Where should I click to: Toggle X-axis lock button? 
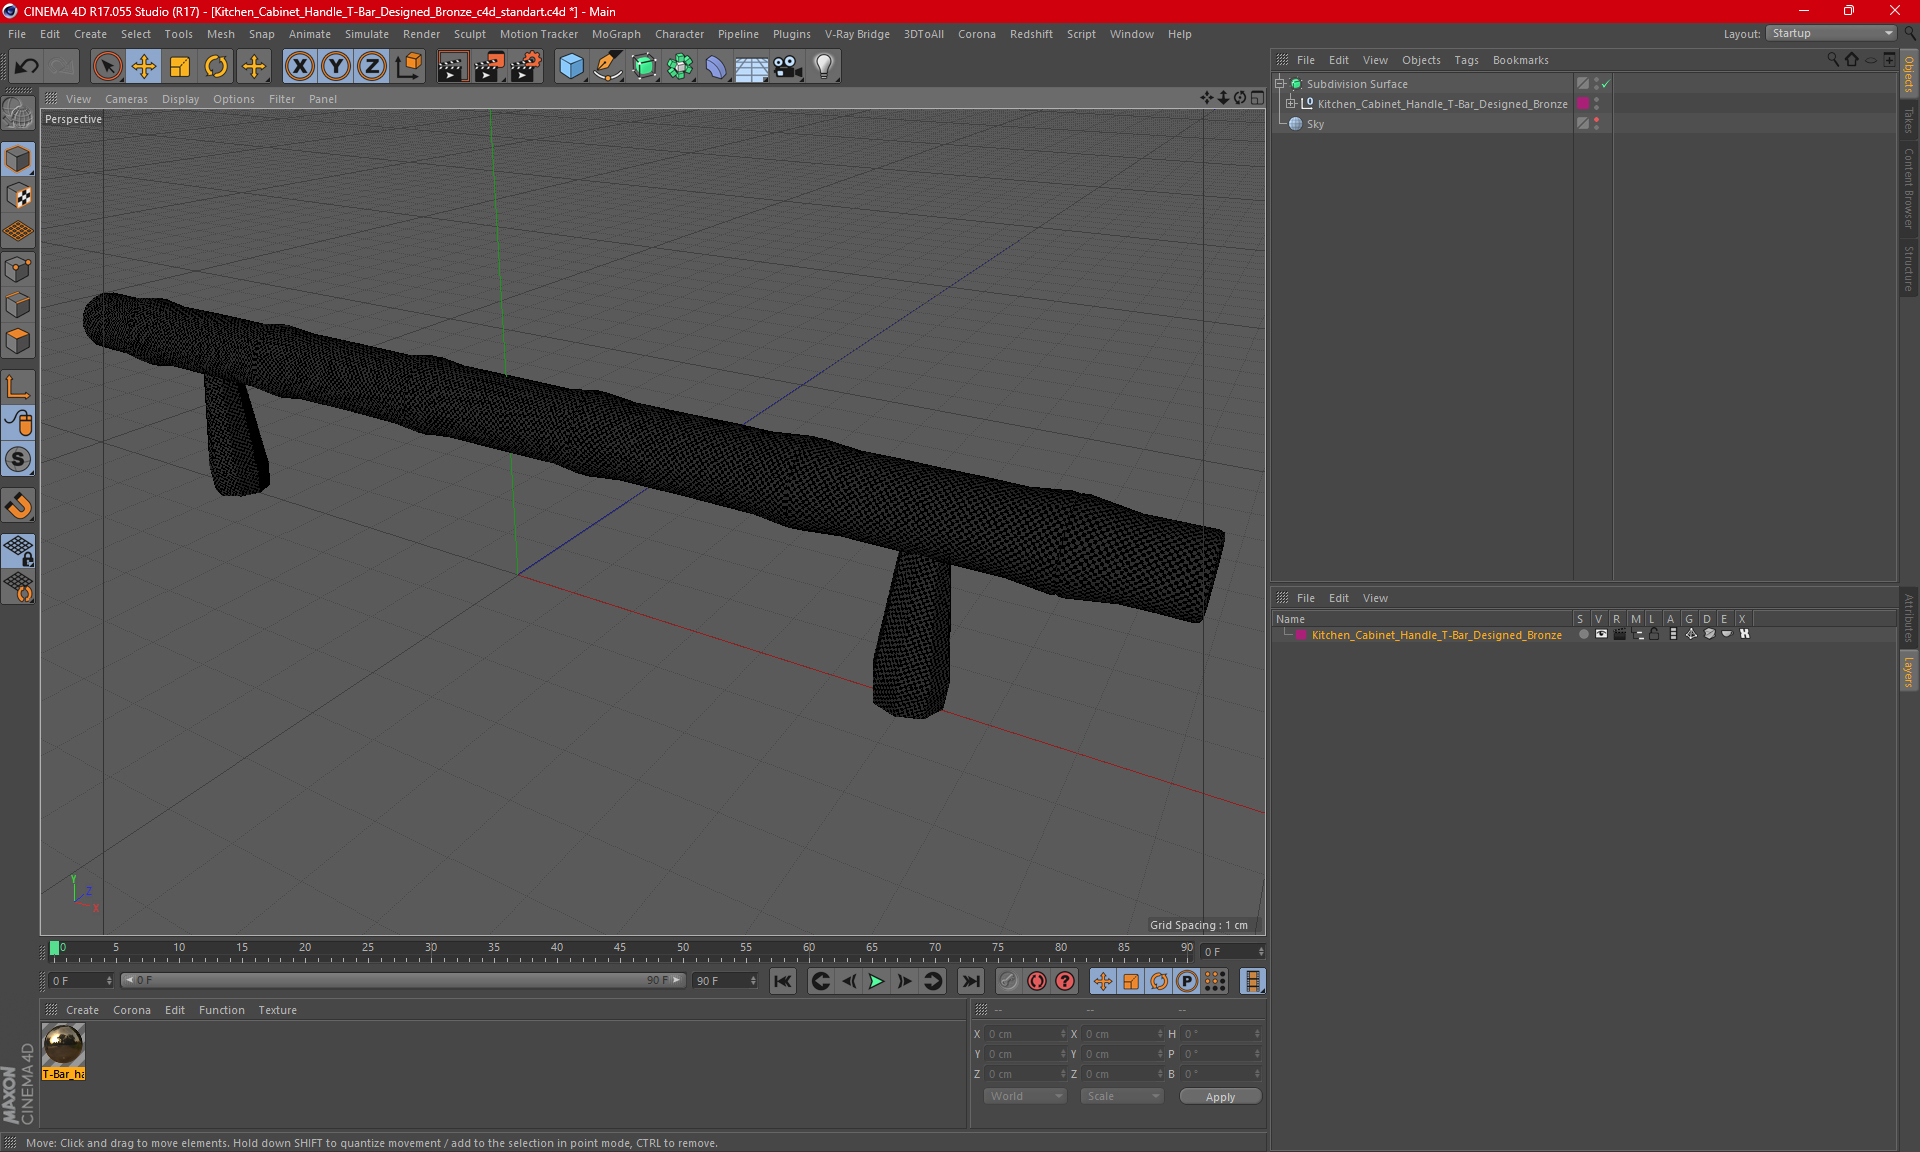[x=299, y=67]
